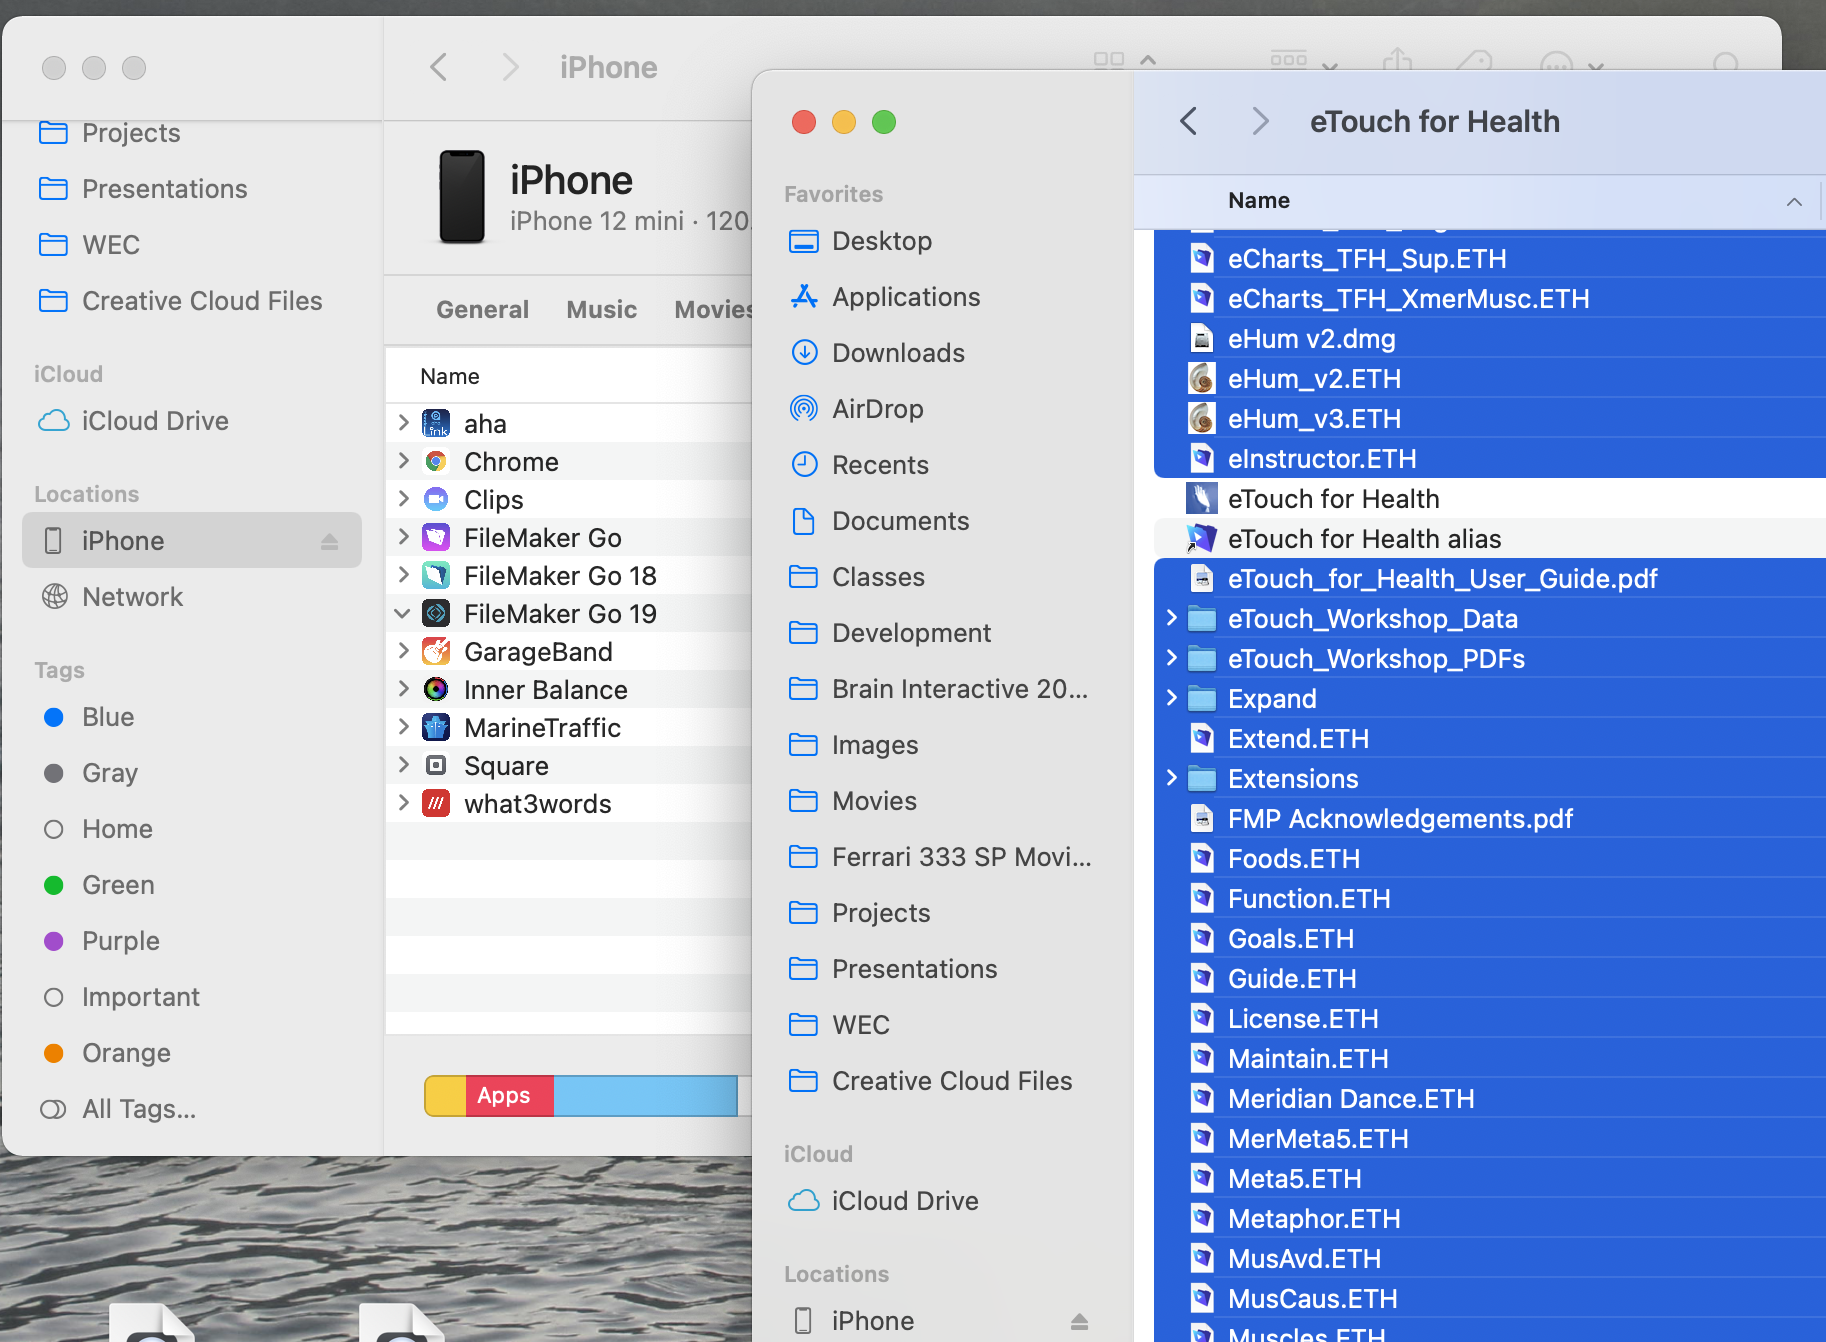Viewport: 1826px width, 1342px height.
Task: Expand the FileMaker Go app row
Action: [x=403, y=537]
